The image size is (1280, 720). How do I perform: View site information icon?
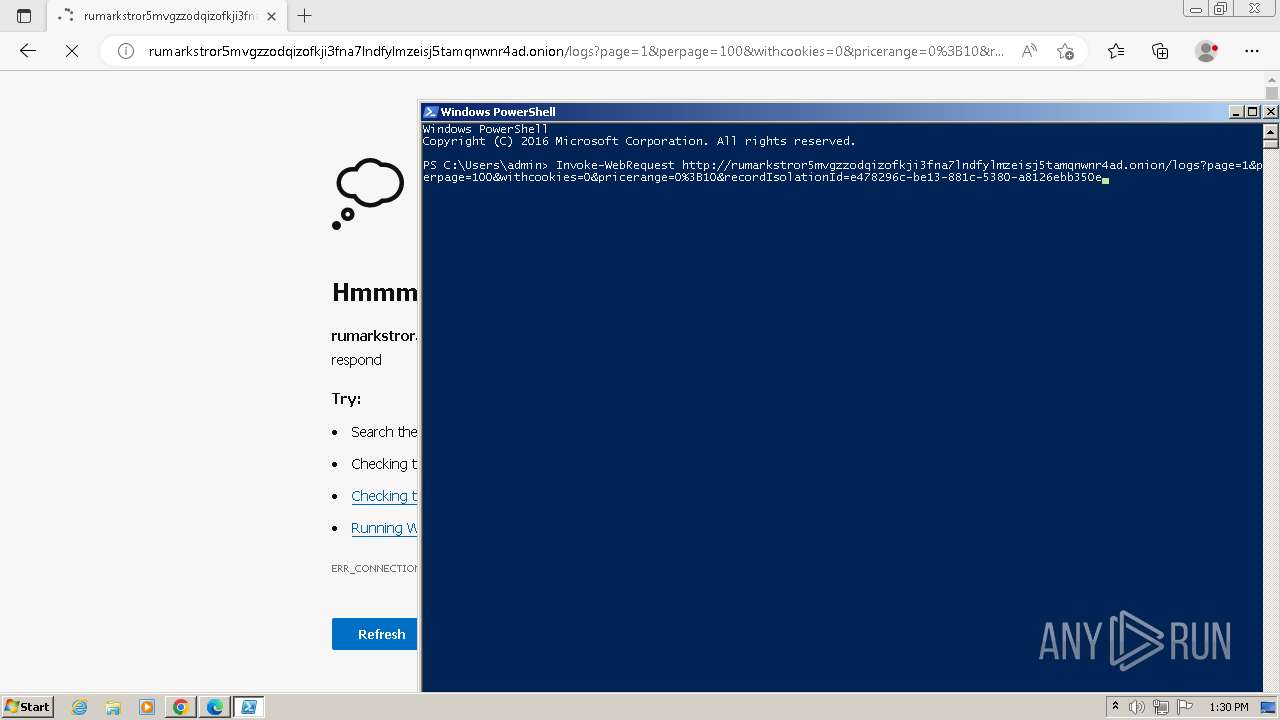coord(126,51)
